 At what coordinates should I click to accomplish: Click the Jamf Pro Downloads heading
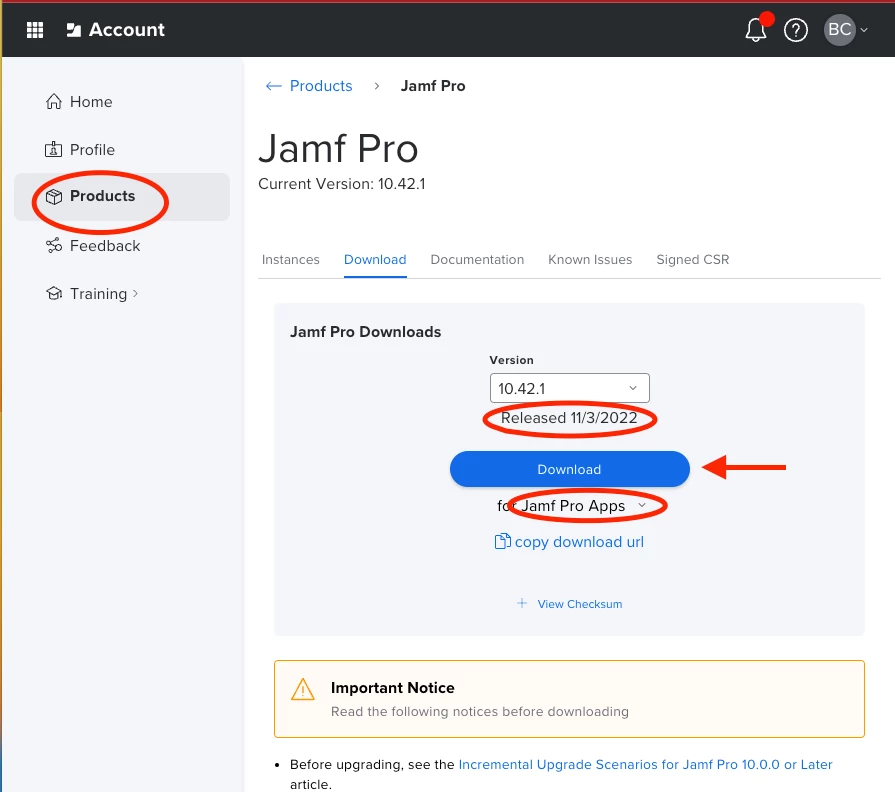pyautogui.click(x=365, y=332)
